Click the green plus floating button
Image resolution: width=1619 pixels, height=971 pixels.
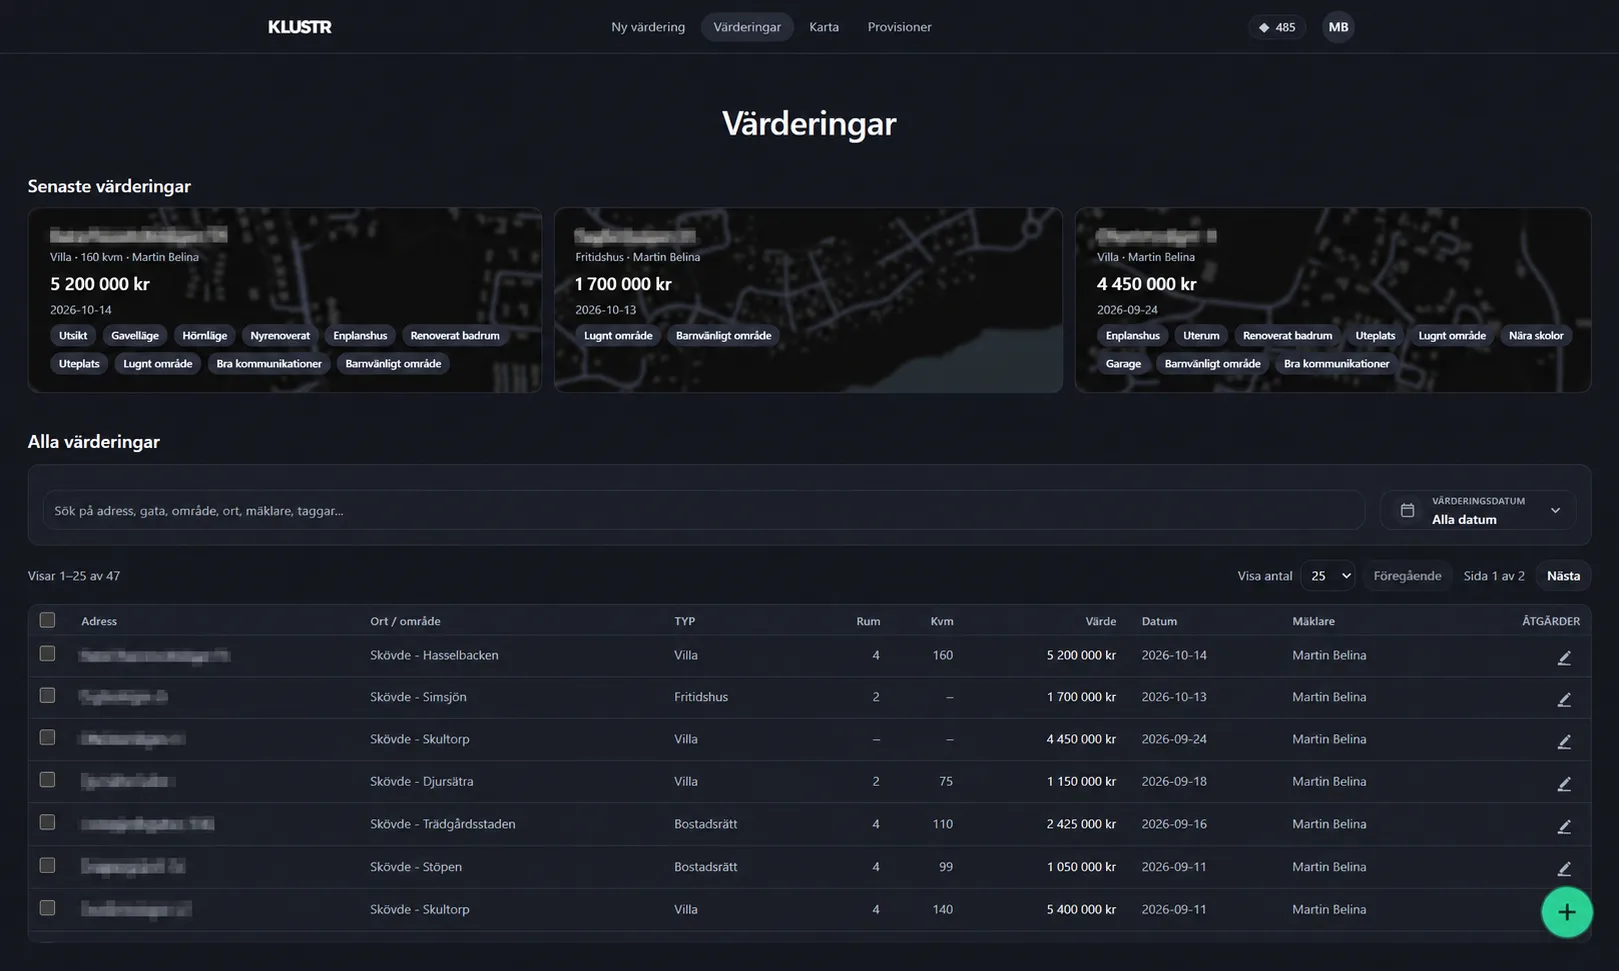1567,912
